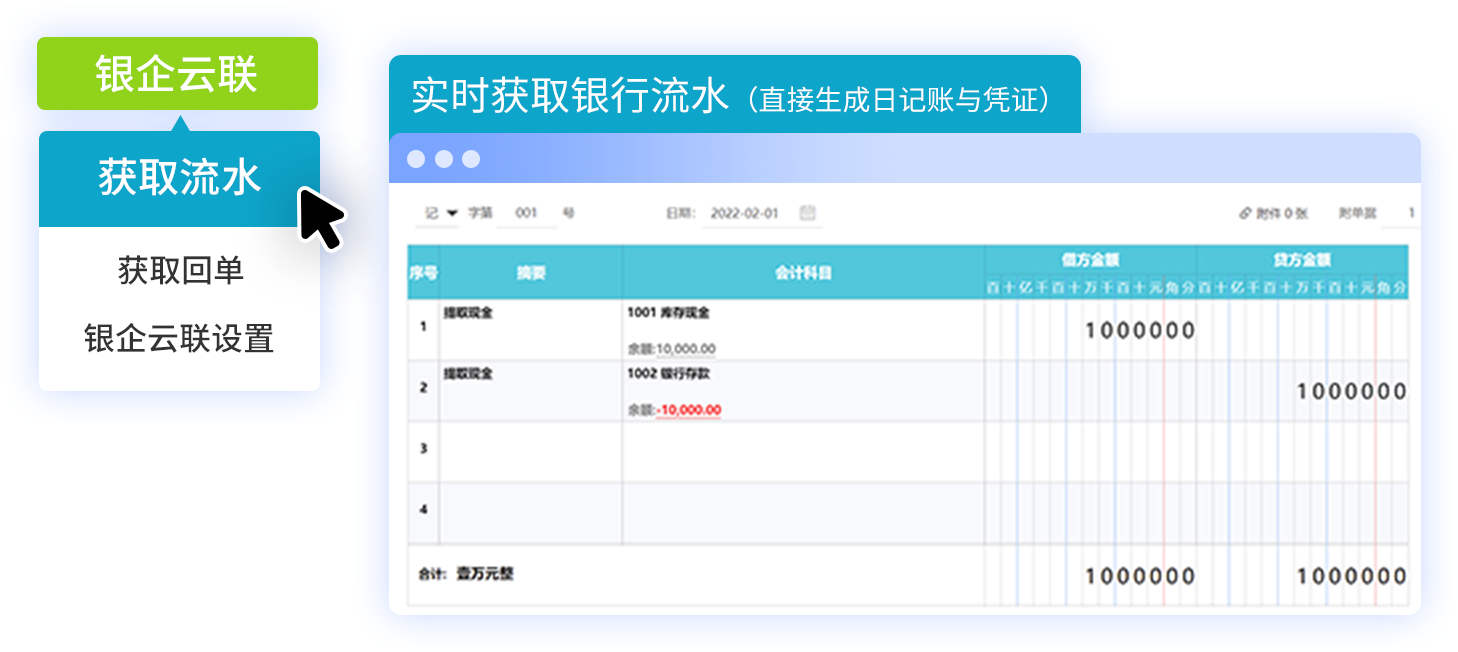Click the empty account cell in row 4

pos(803,513)
